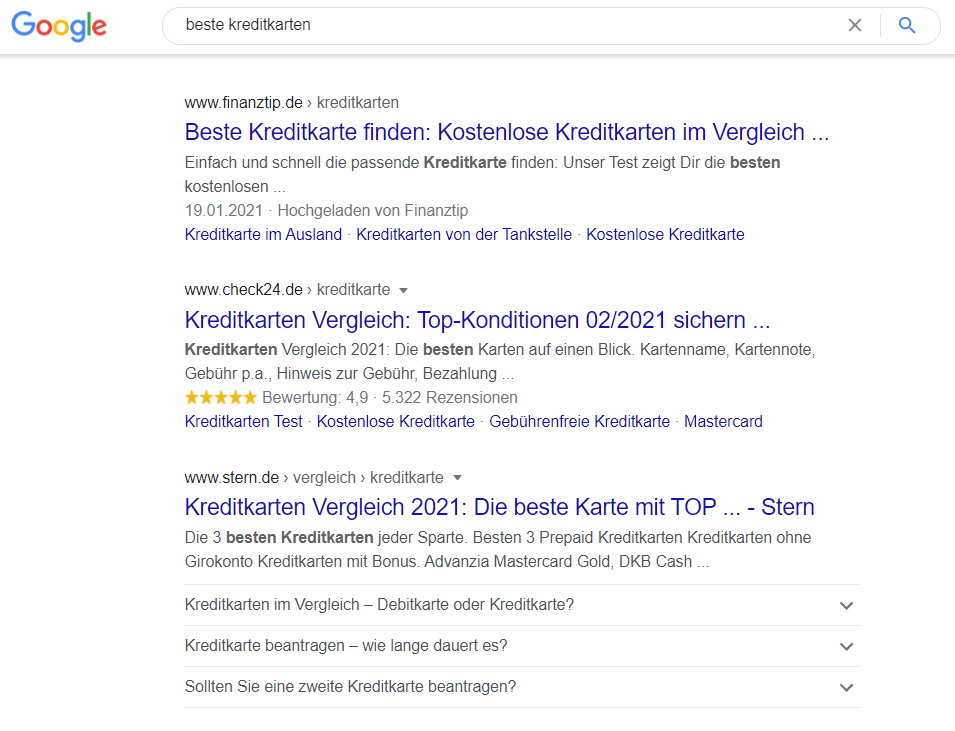
Task: Expand "Kreditkarten im Vergleich – Debitkarte oder Kreditkarte?"
Action: click(x=846, y=606)
